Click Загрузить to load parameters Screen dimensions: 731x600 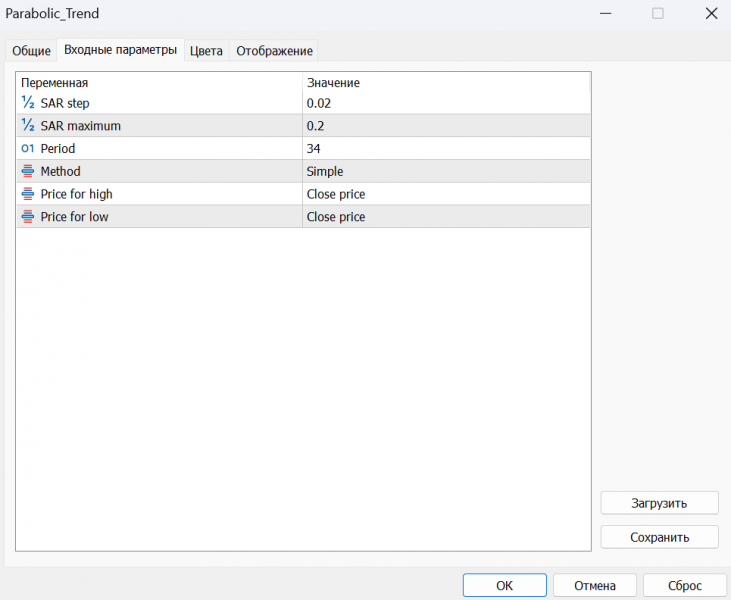click(x=659, y=503)
